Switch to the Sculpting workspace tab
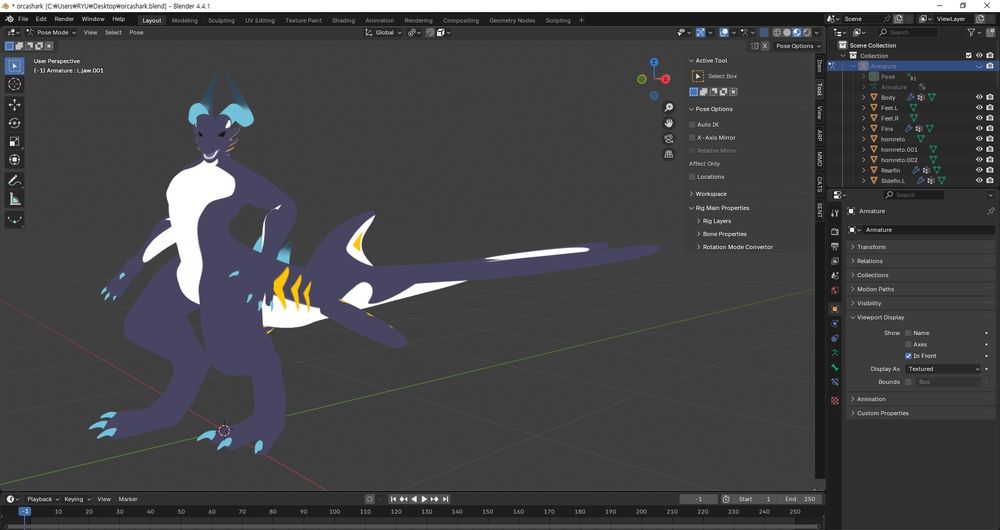 (x=221, y=20)
